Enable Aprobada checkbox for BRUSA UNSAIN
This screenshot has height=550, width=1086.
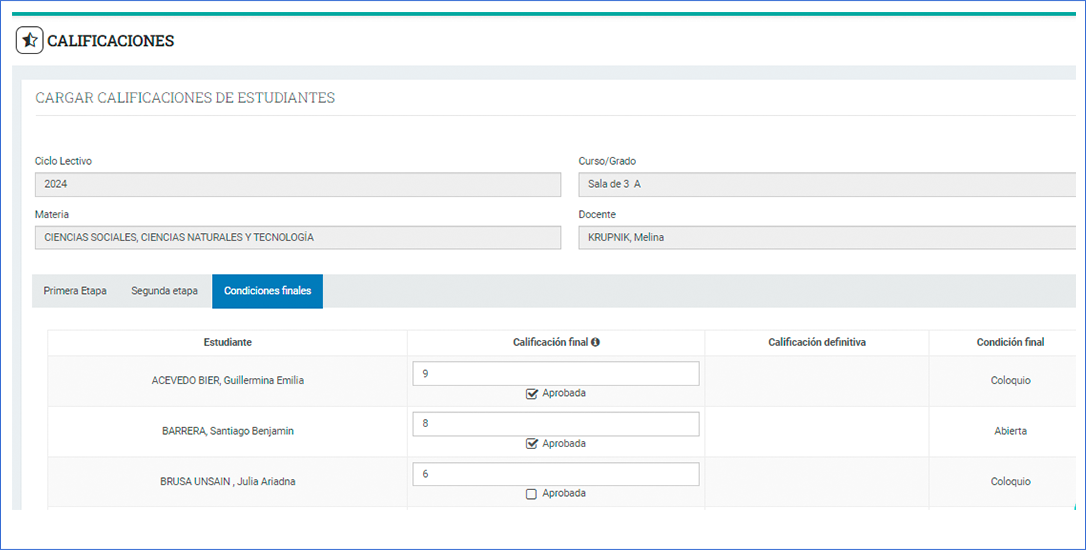tap(532, 493)
